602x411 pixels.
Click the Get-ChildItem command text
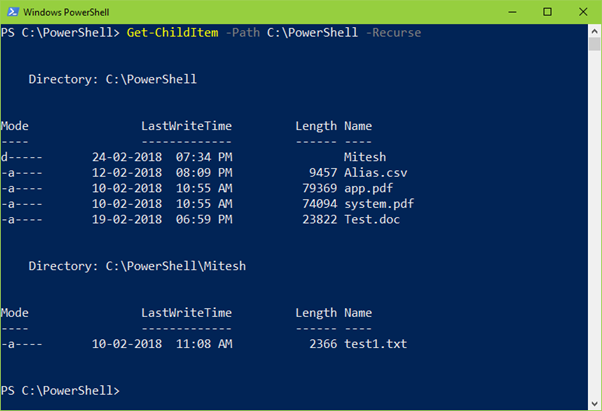pyautogui.click(x=169, y=33)
